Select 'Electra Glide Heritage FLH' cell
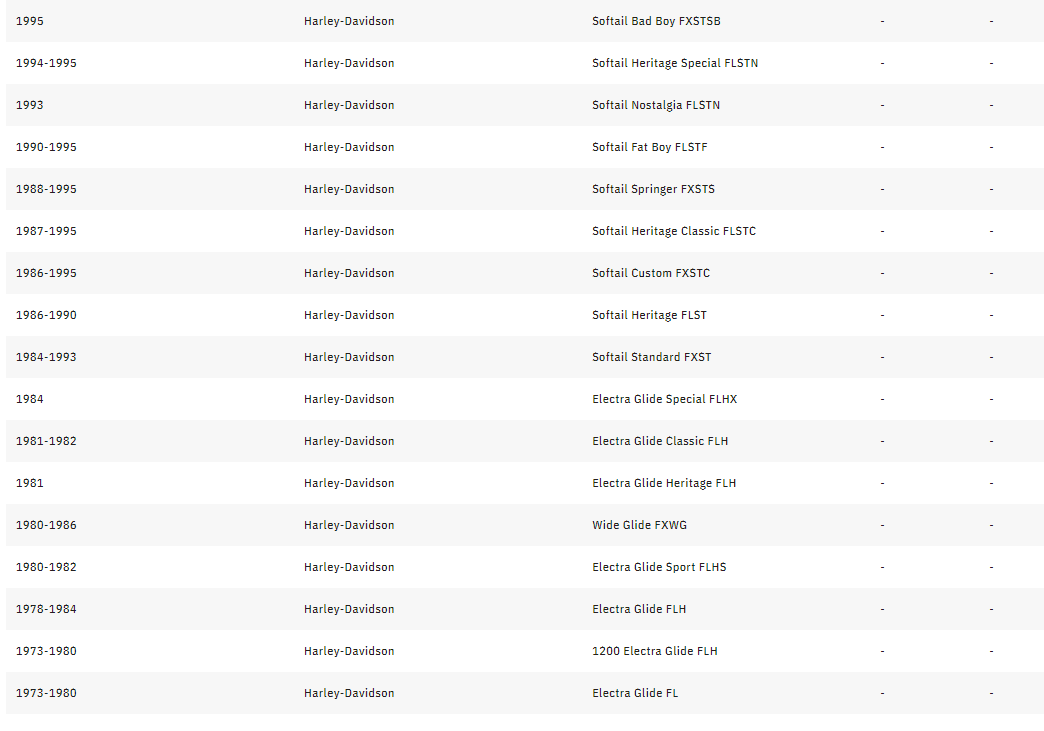1044x731 pixels. 664,483
